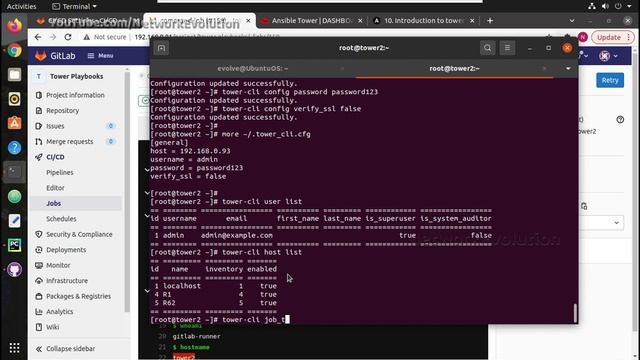Open search in terminal header
Screen dimensions: 640x360
[x=487, y=48]
